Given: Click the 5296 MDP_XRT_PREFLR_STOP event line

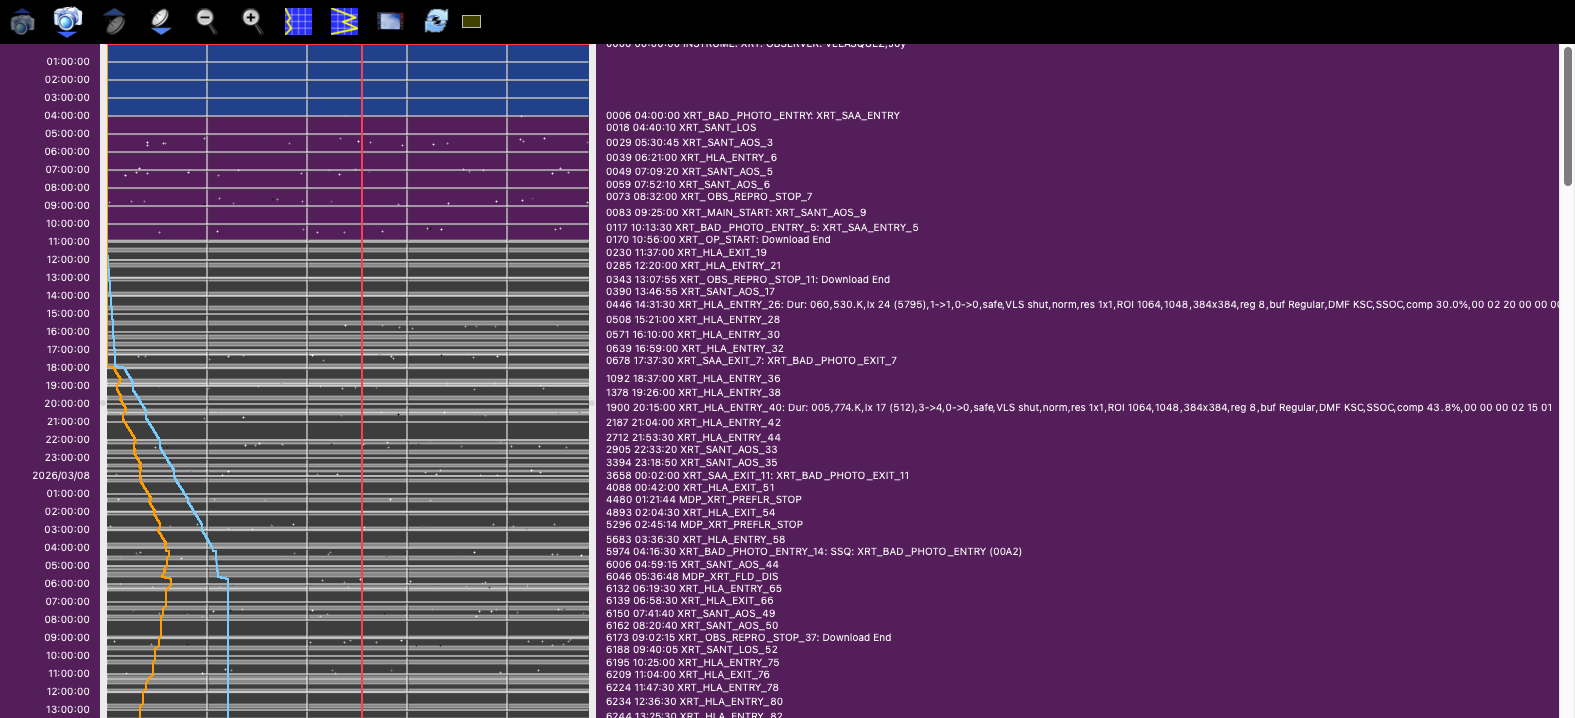Looking at the screenshot, I should coord(704,525).
